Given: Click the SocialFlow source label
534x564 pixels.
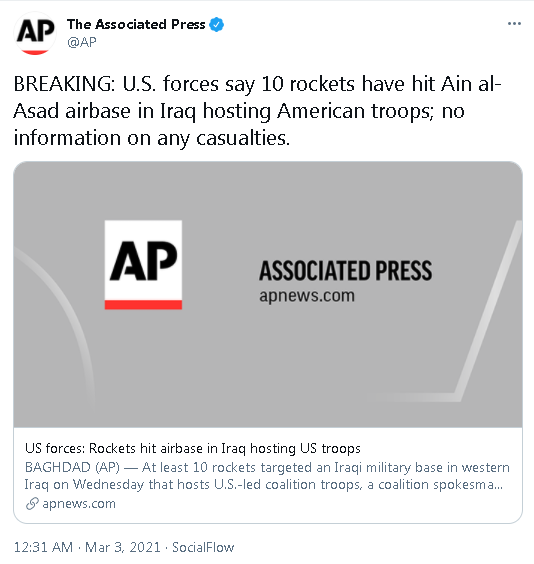Looking at the screenshot, I should tap(203, 547).
